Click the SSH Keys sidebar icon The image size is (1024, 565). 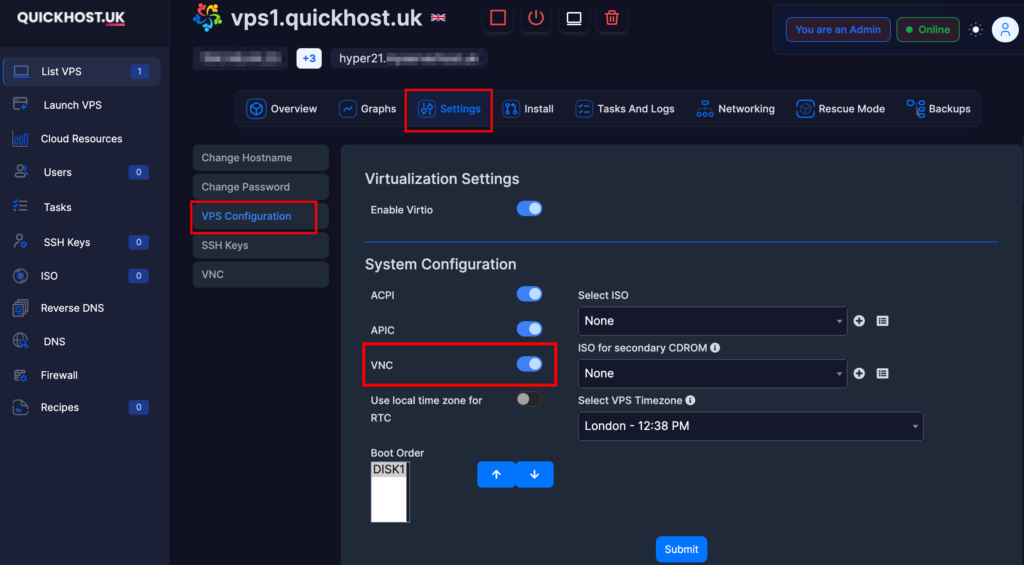20,242
